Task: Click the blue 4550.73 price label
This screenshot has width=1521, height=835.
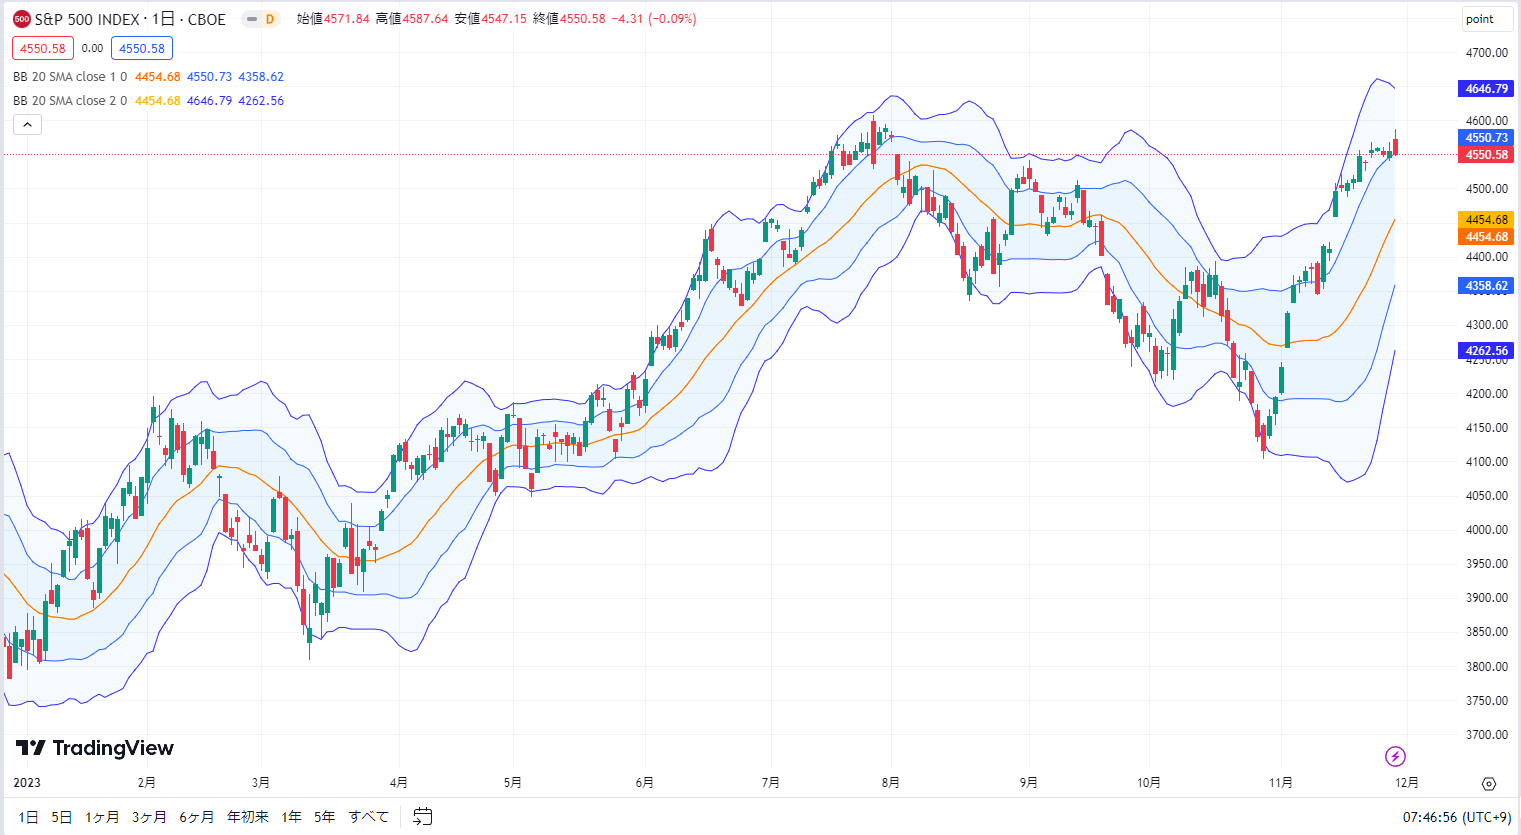Action: pyautogui.click(x=1486, y=138)
